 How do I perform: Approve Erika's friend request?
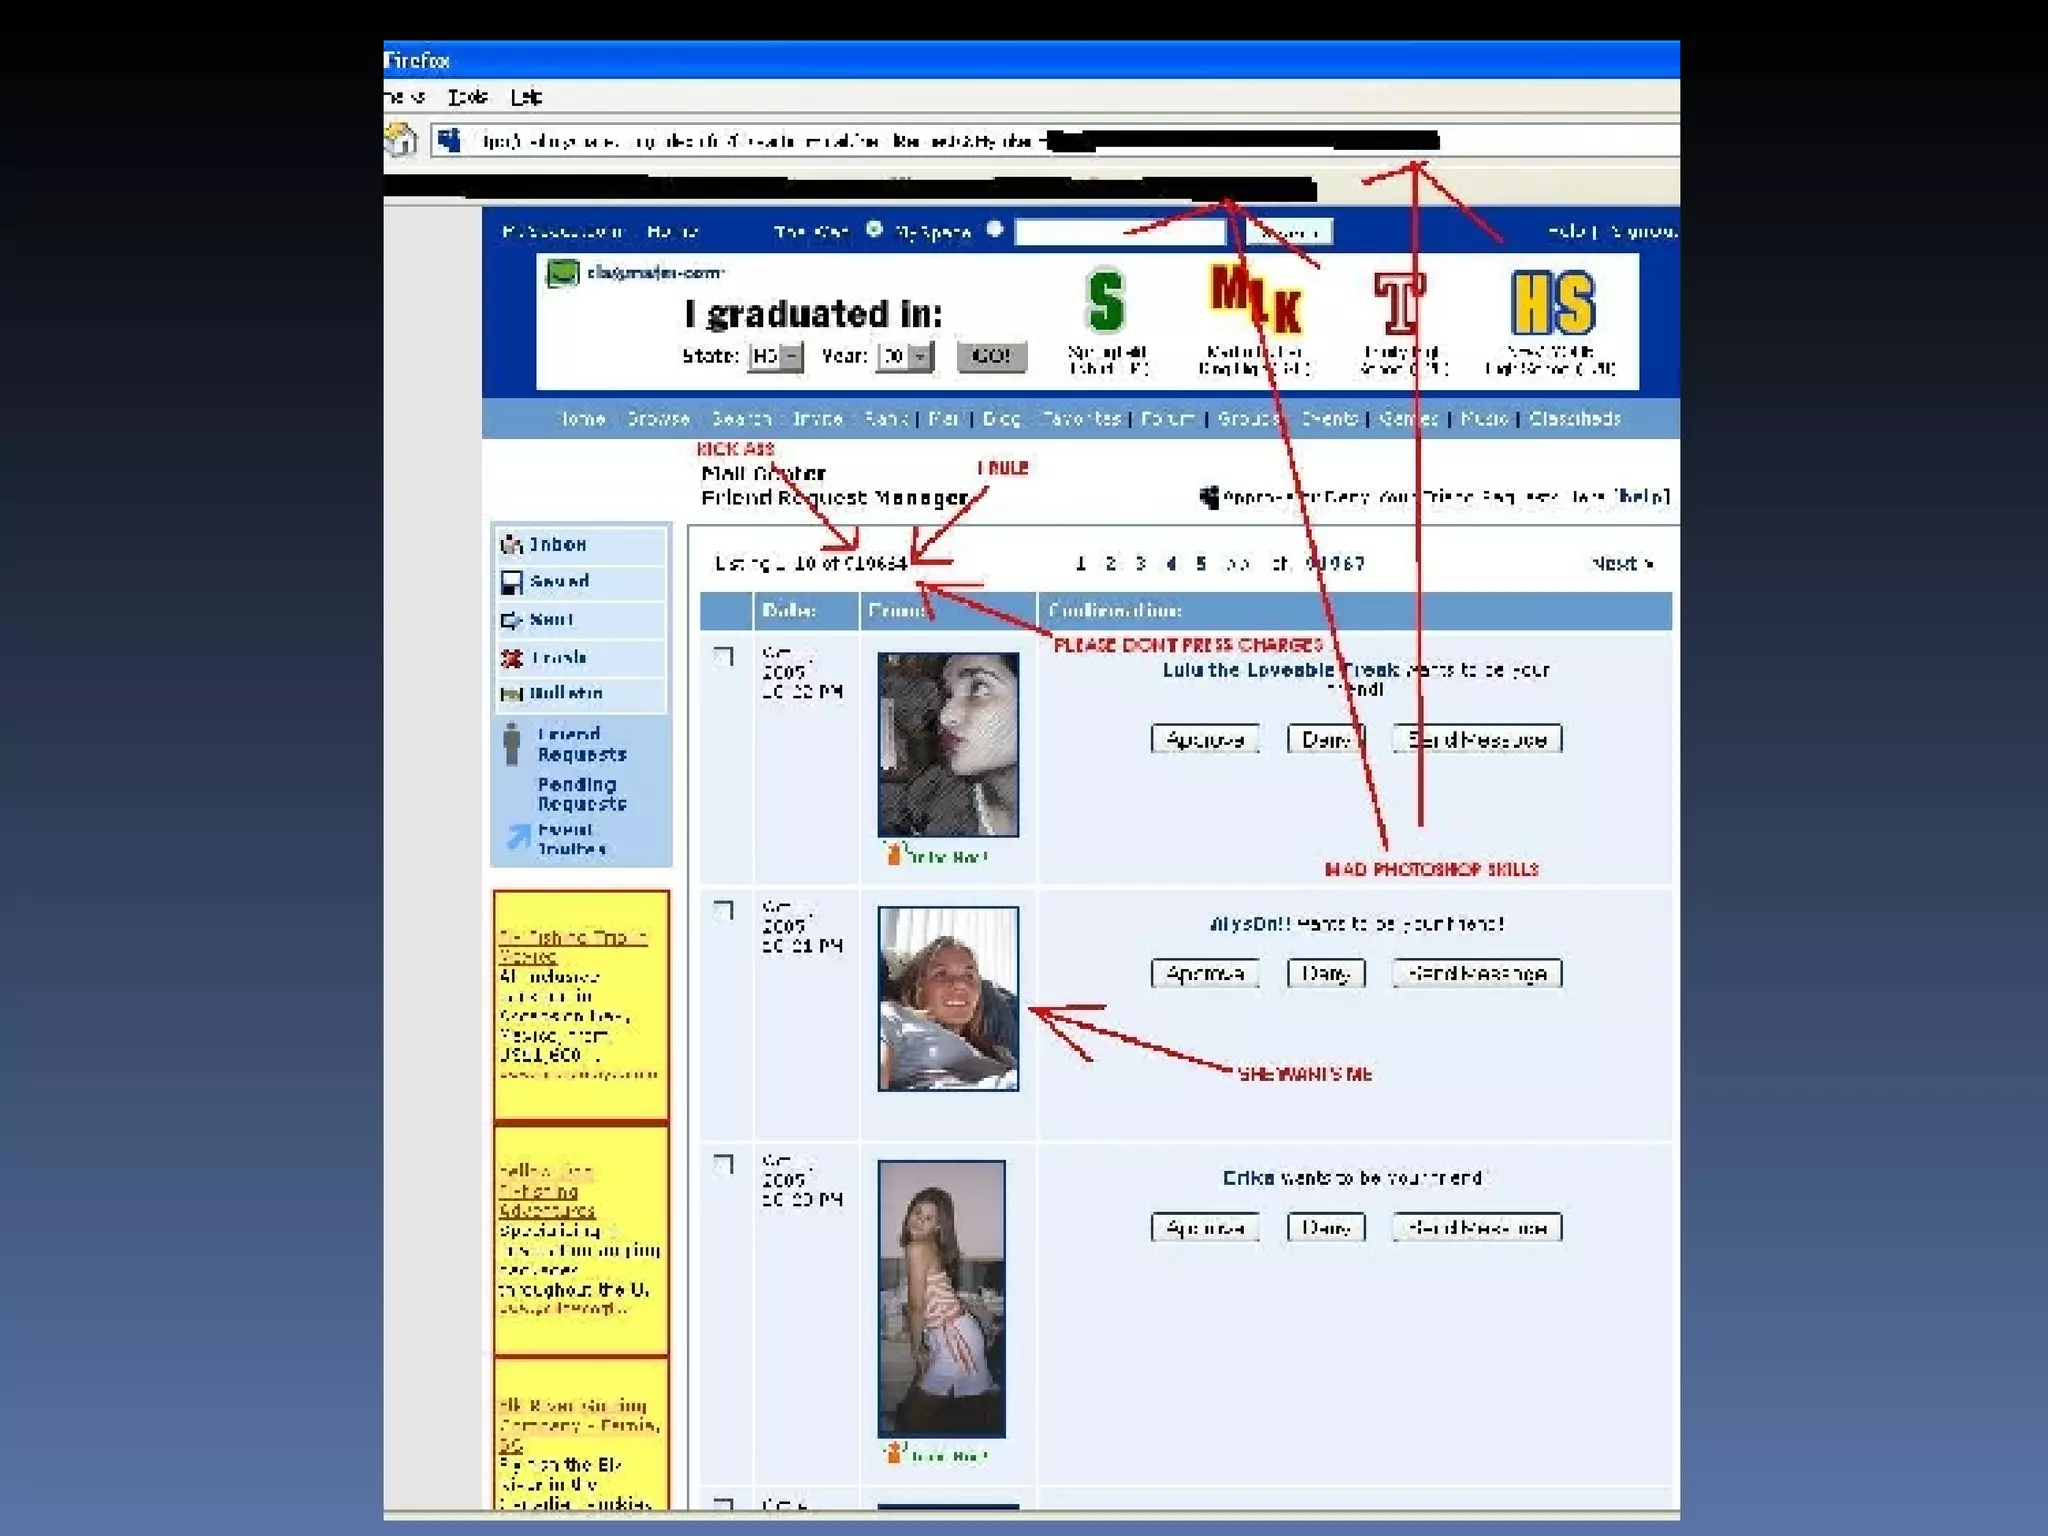click(1204, 1227)
